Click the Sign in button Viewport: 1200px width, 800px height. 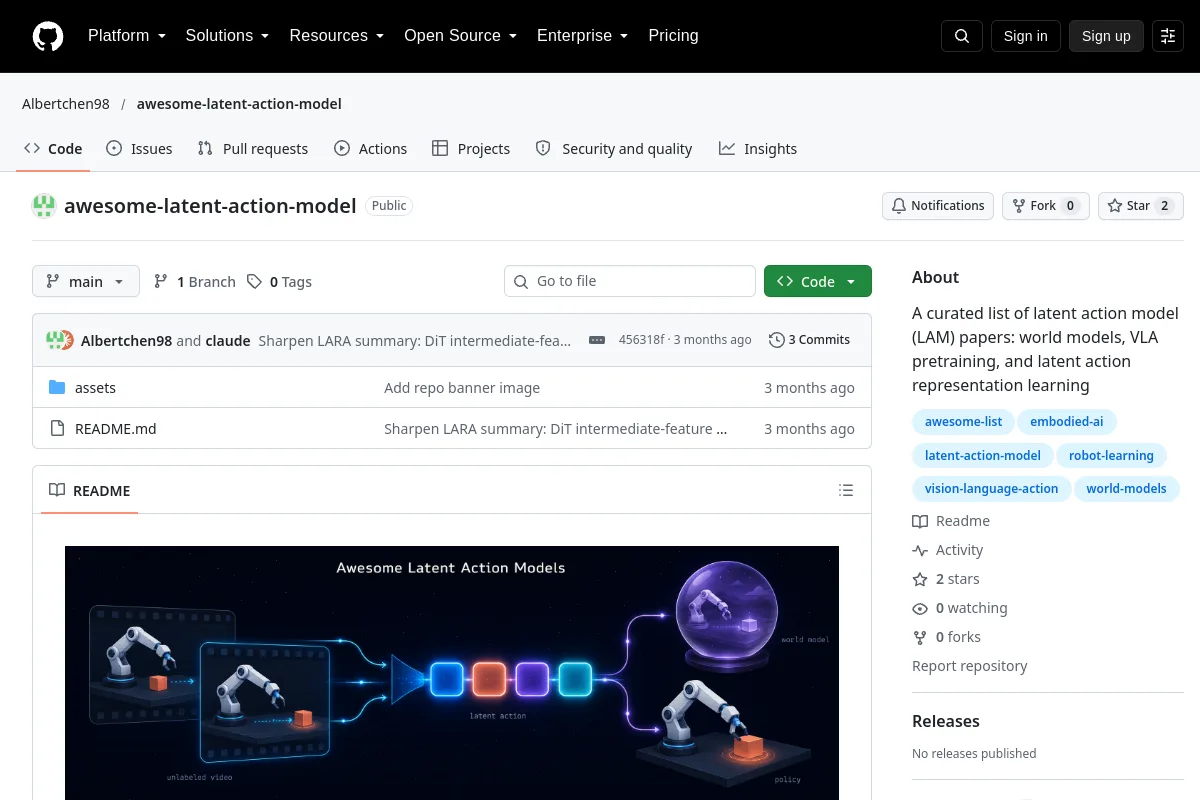pos(1025,36)
